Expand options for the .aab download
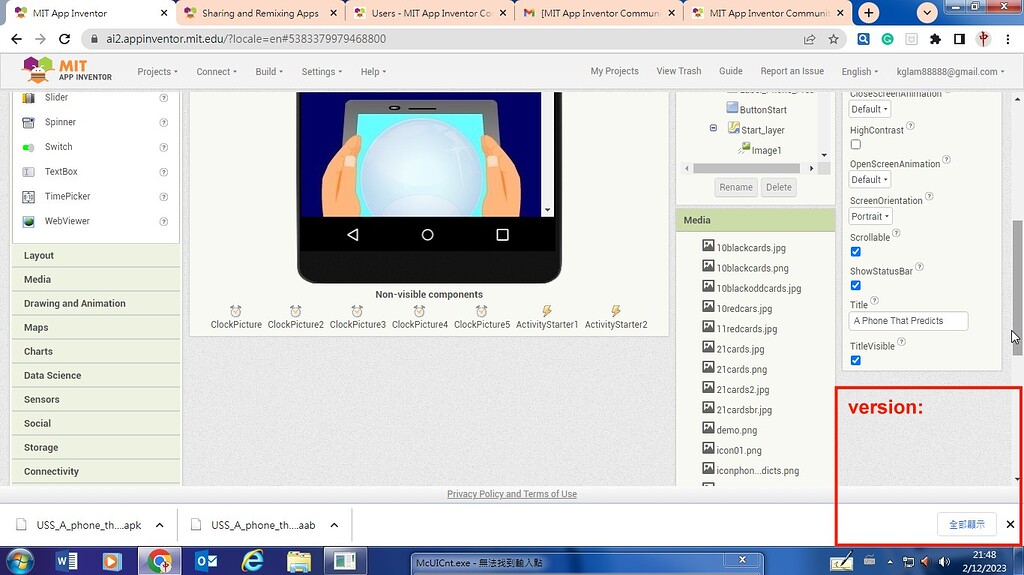Image resolution: width=1024 pixels, height=575 pixels. (334, 525)
